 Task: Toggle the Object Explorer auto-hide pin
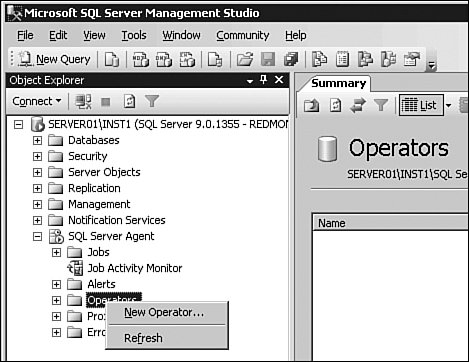[x=263, y=80]
